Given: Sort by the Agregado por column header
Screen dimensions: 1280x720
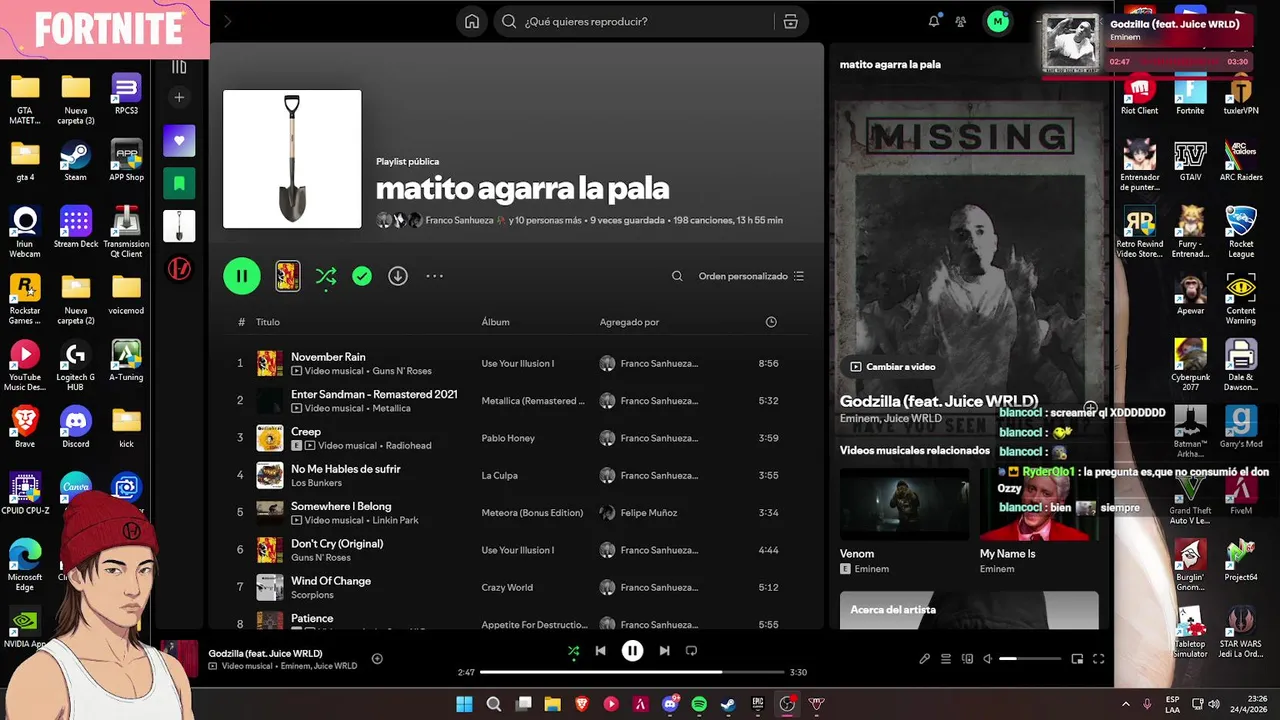Looking at the screenshot, I should tap(629, 322).
